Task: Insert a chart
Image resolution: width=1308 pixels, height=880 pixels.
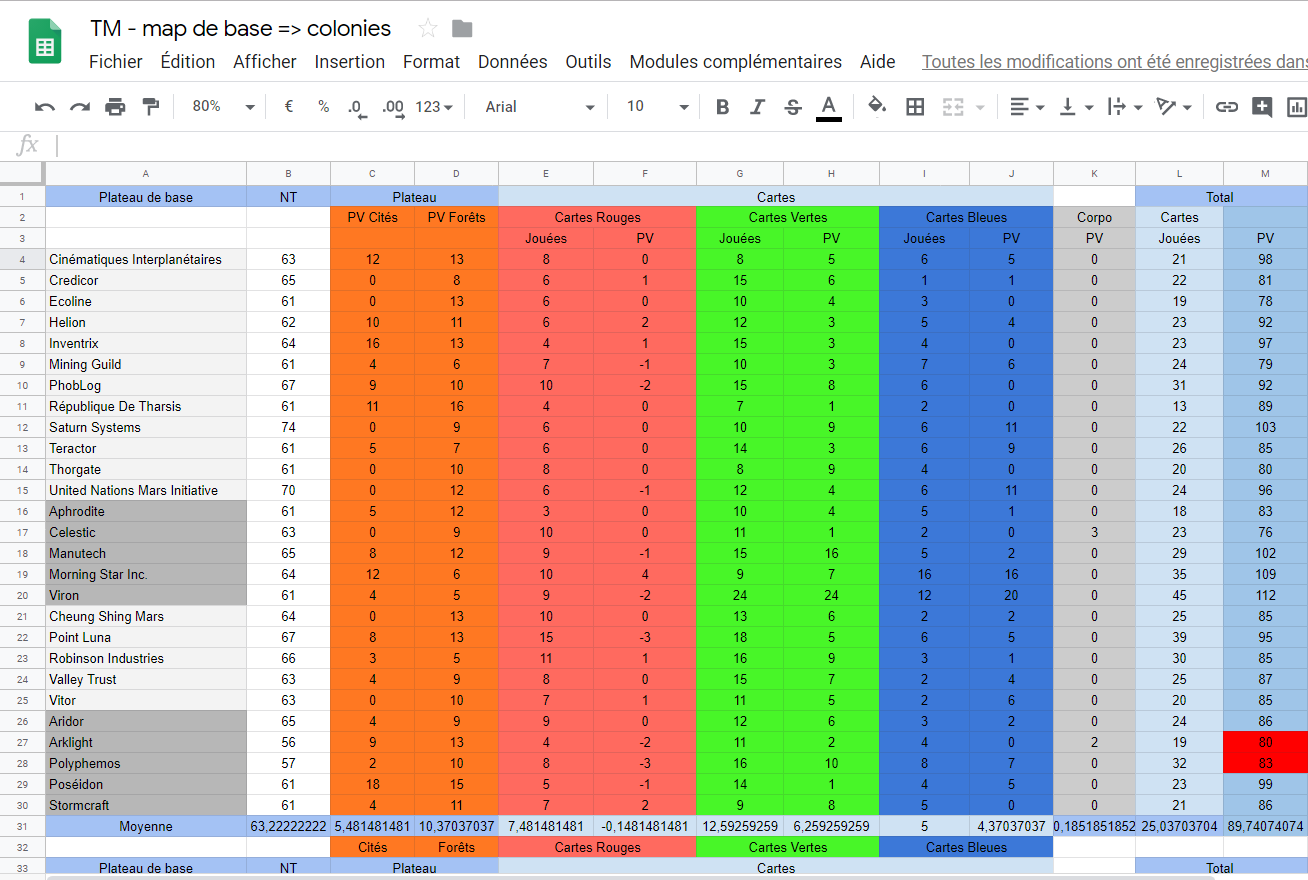Action: [x=1297, y=107]
